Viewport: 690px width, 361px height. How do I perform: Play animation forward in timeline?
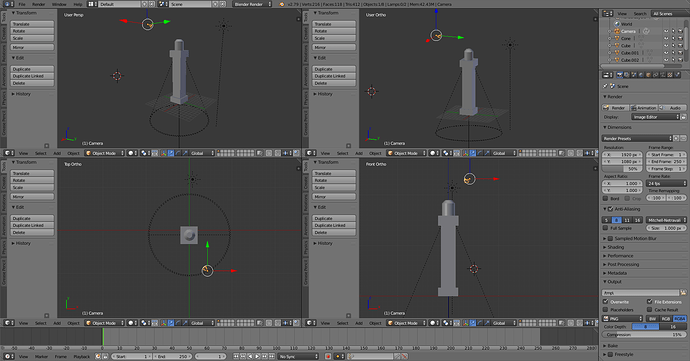tap(258, 356)
